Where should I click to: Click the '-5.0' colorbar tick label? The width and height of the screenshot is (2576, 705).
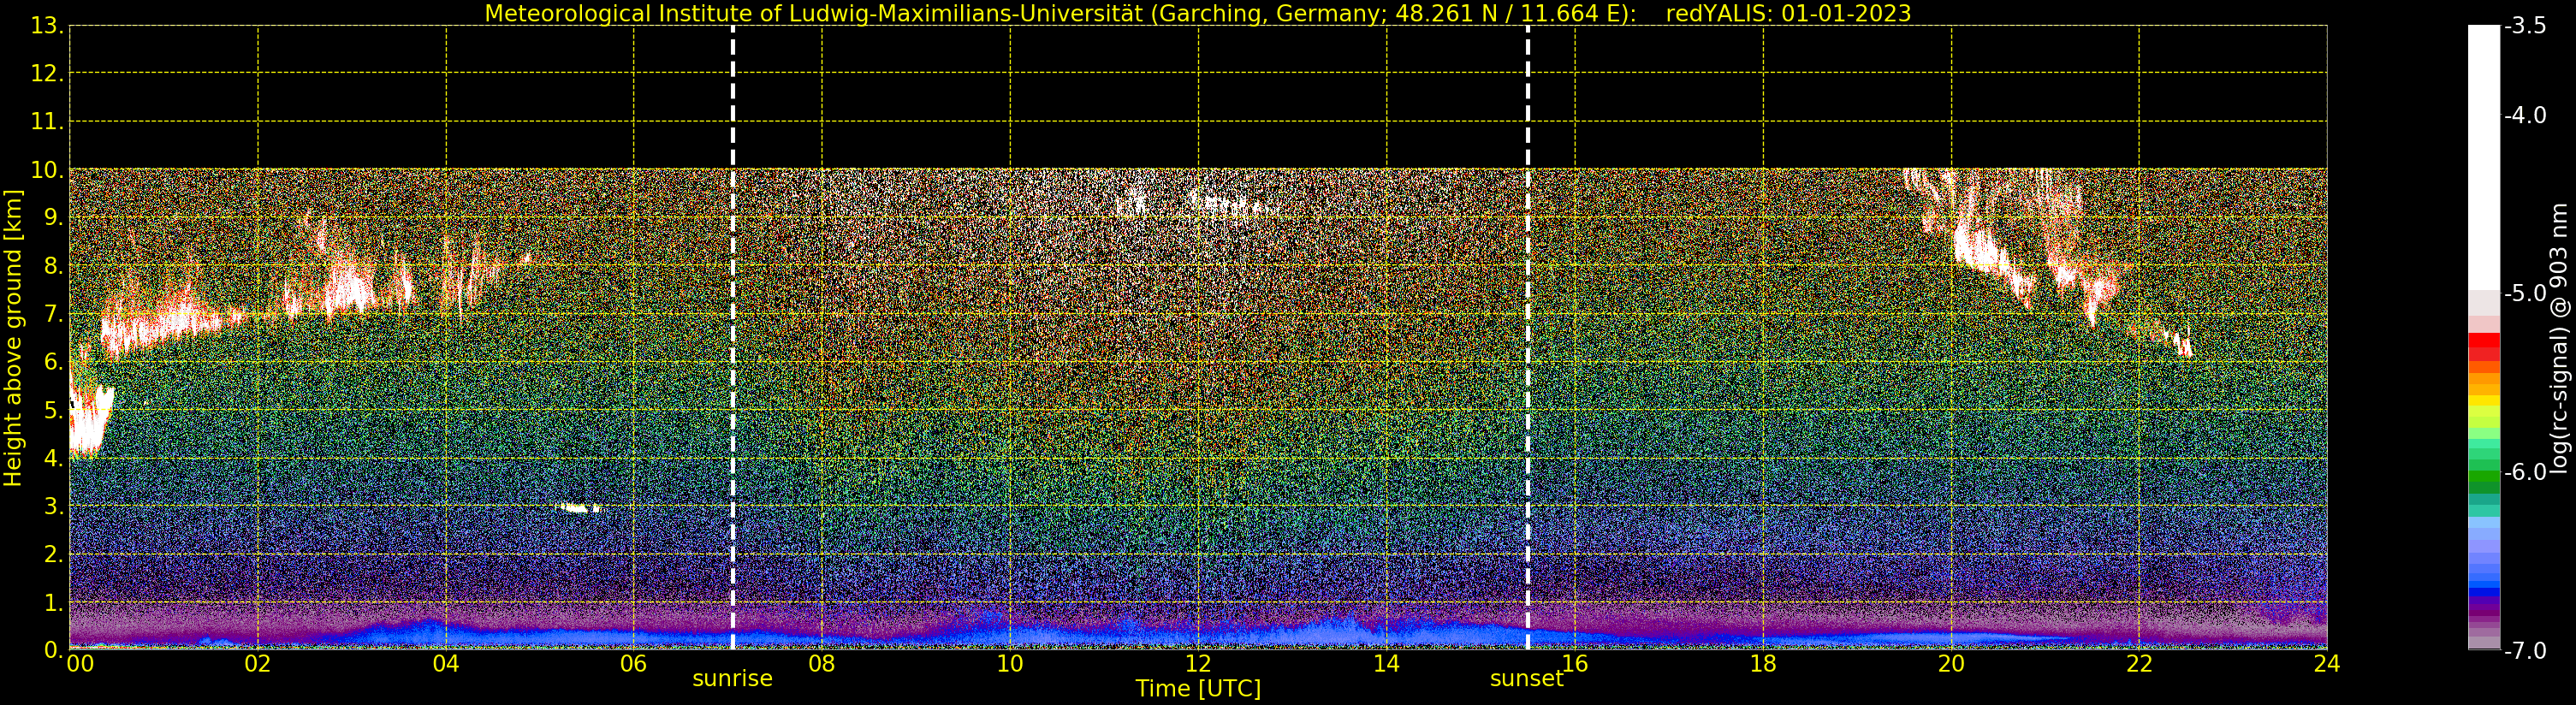click(x=2525, y=293)
